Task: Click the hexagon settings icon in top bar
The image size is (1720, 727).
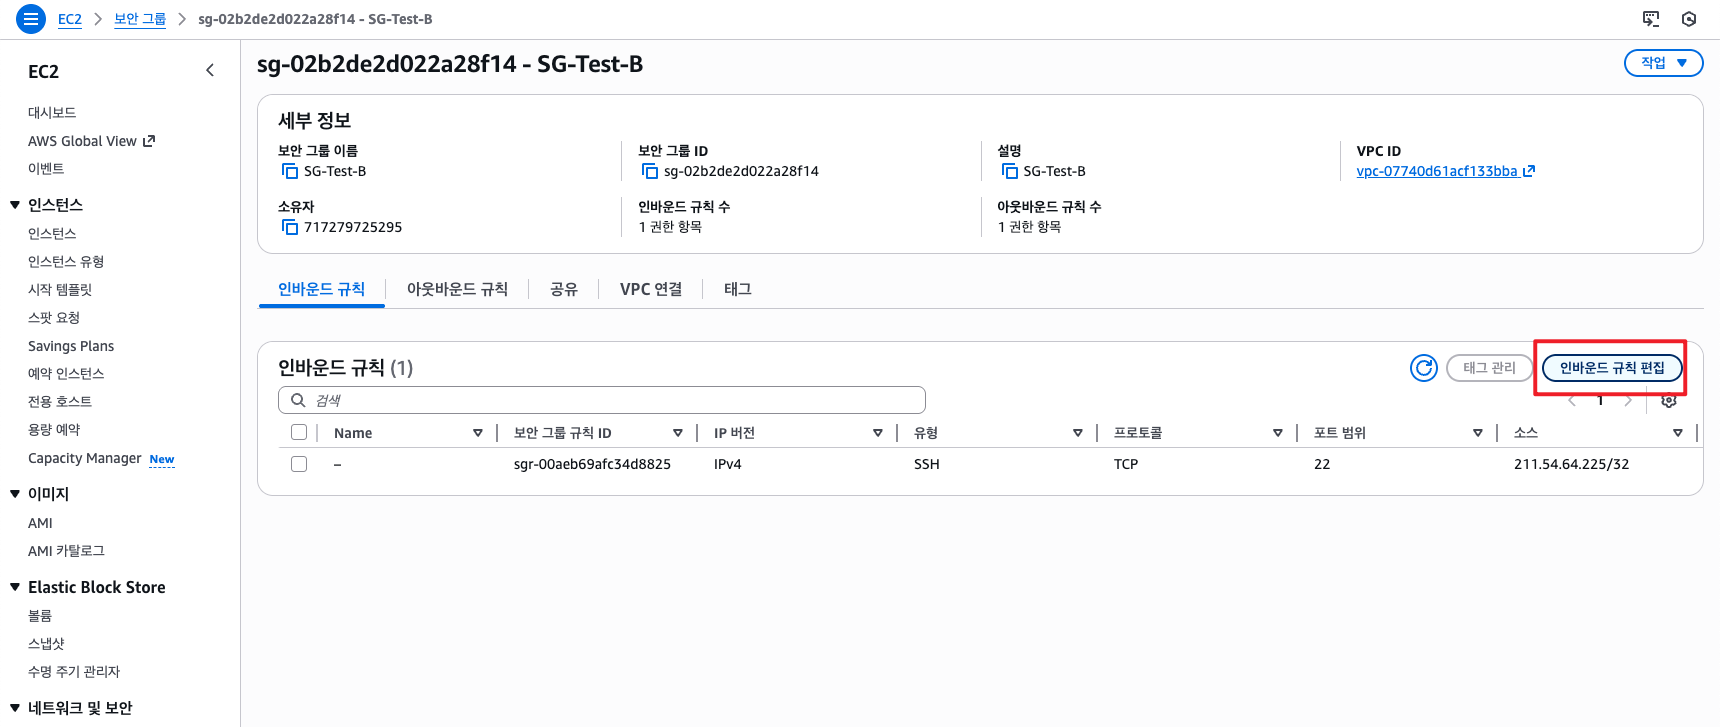Action: (1689, 19)
